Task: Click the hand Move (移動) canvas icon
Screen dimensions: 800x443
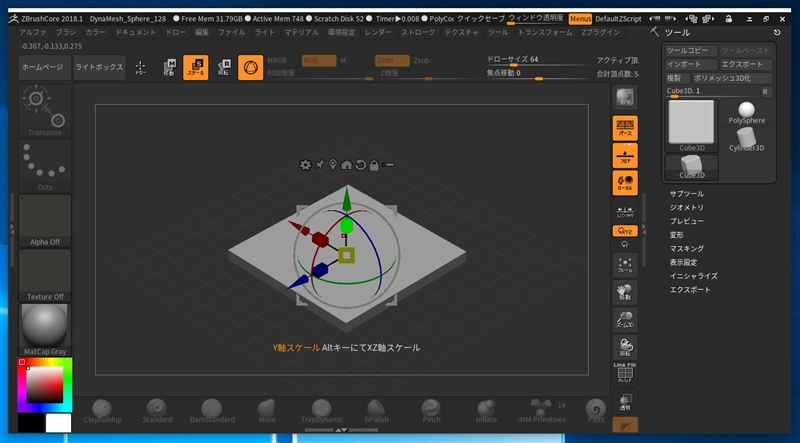Action: click(x=625, y=292)
